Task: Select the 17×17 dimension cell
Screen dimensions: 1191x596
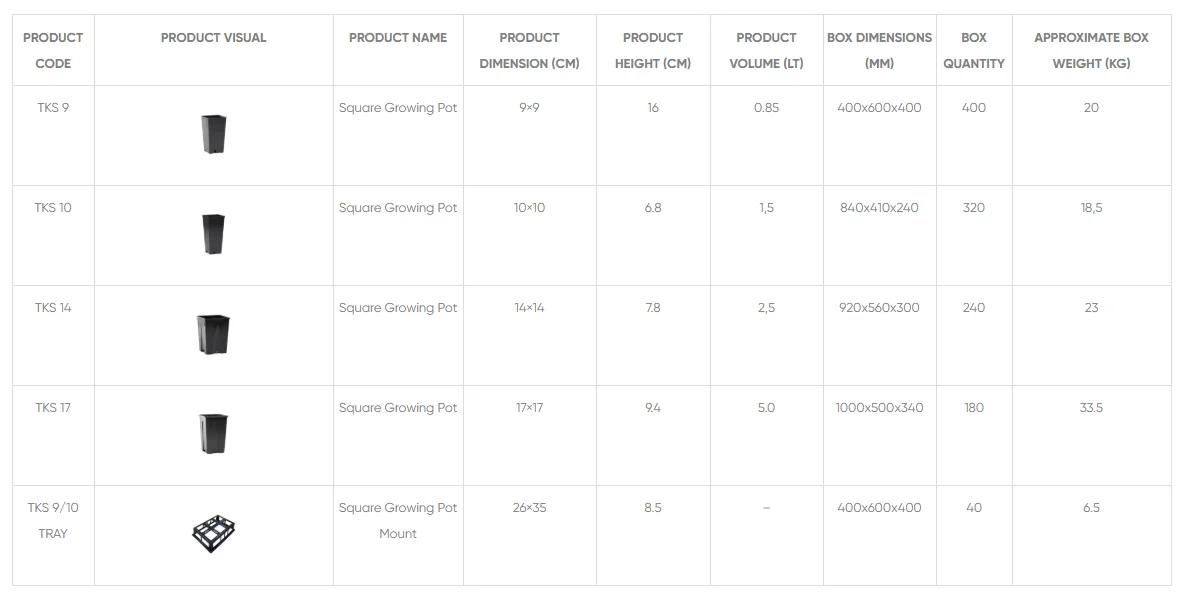Action: (x=529, y=408)
